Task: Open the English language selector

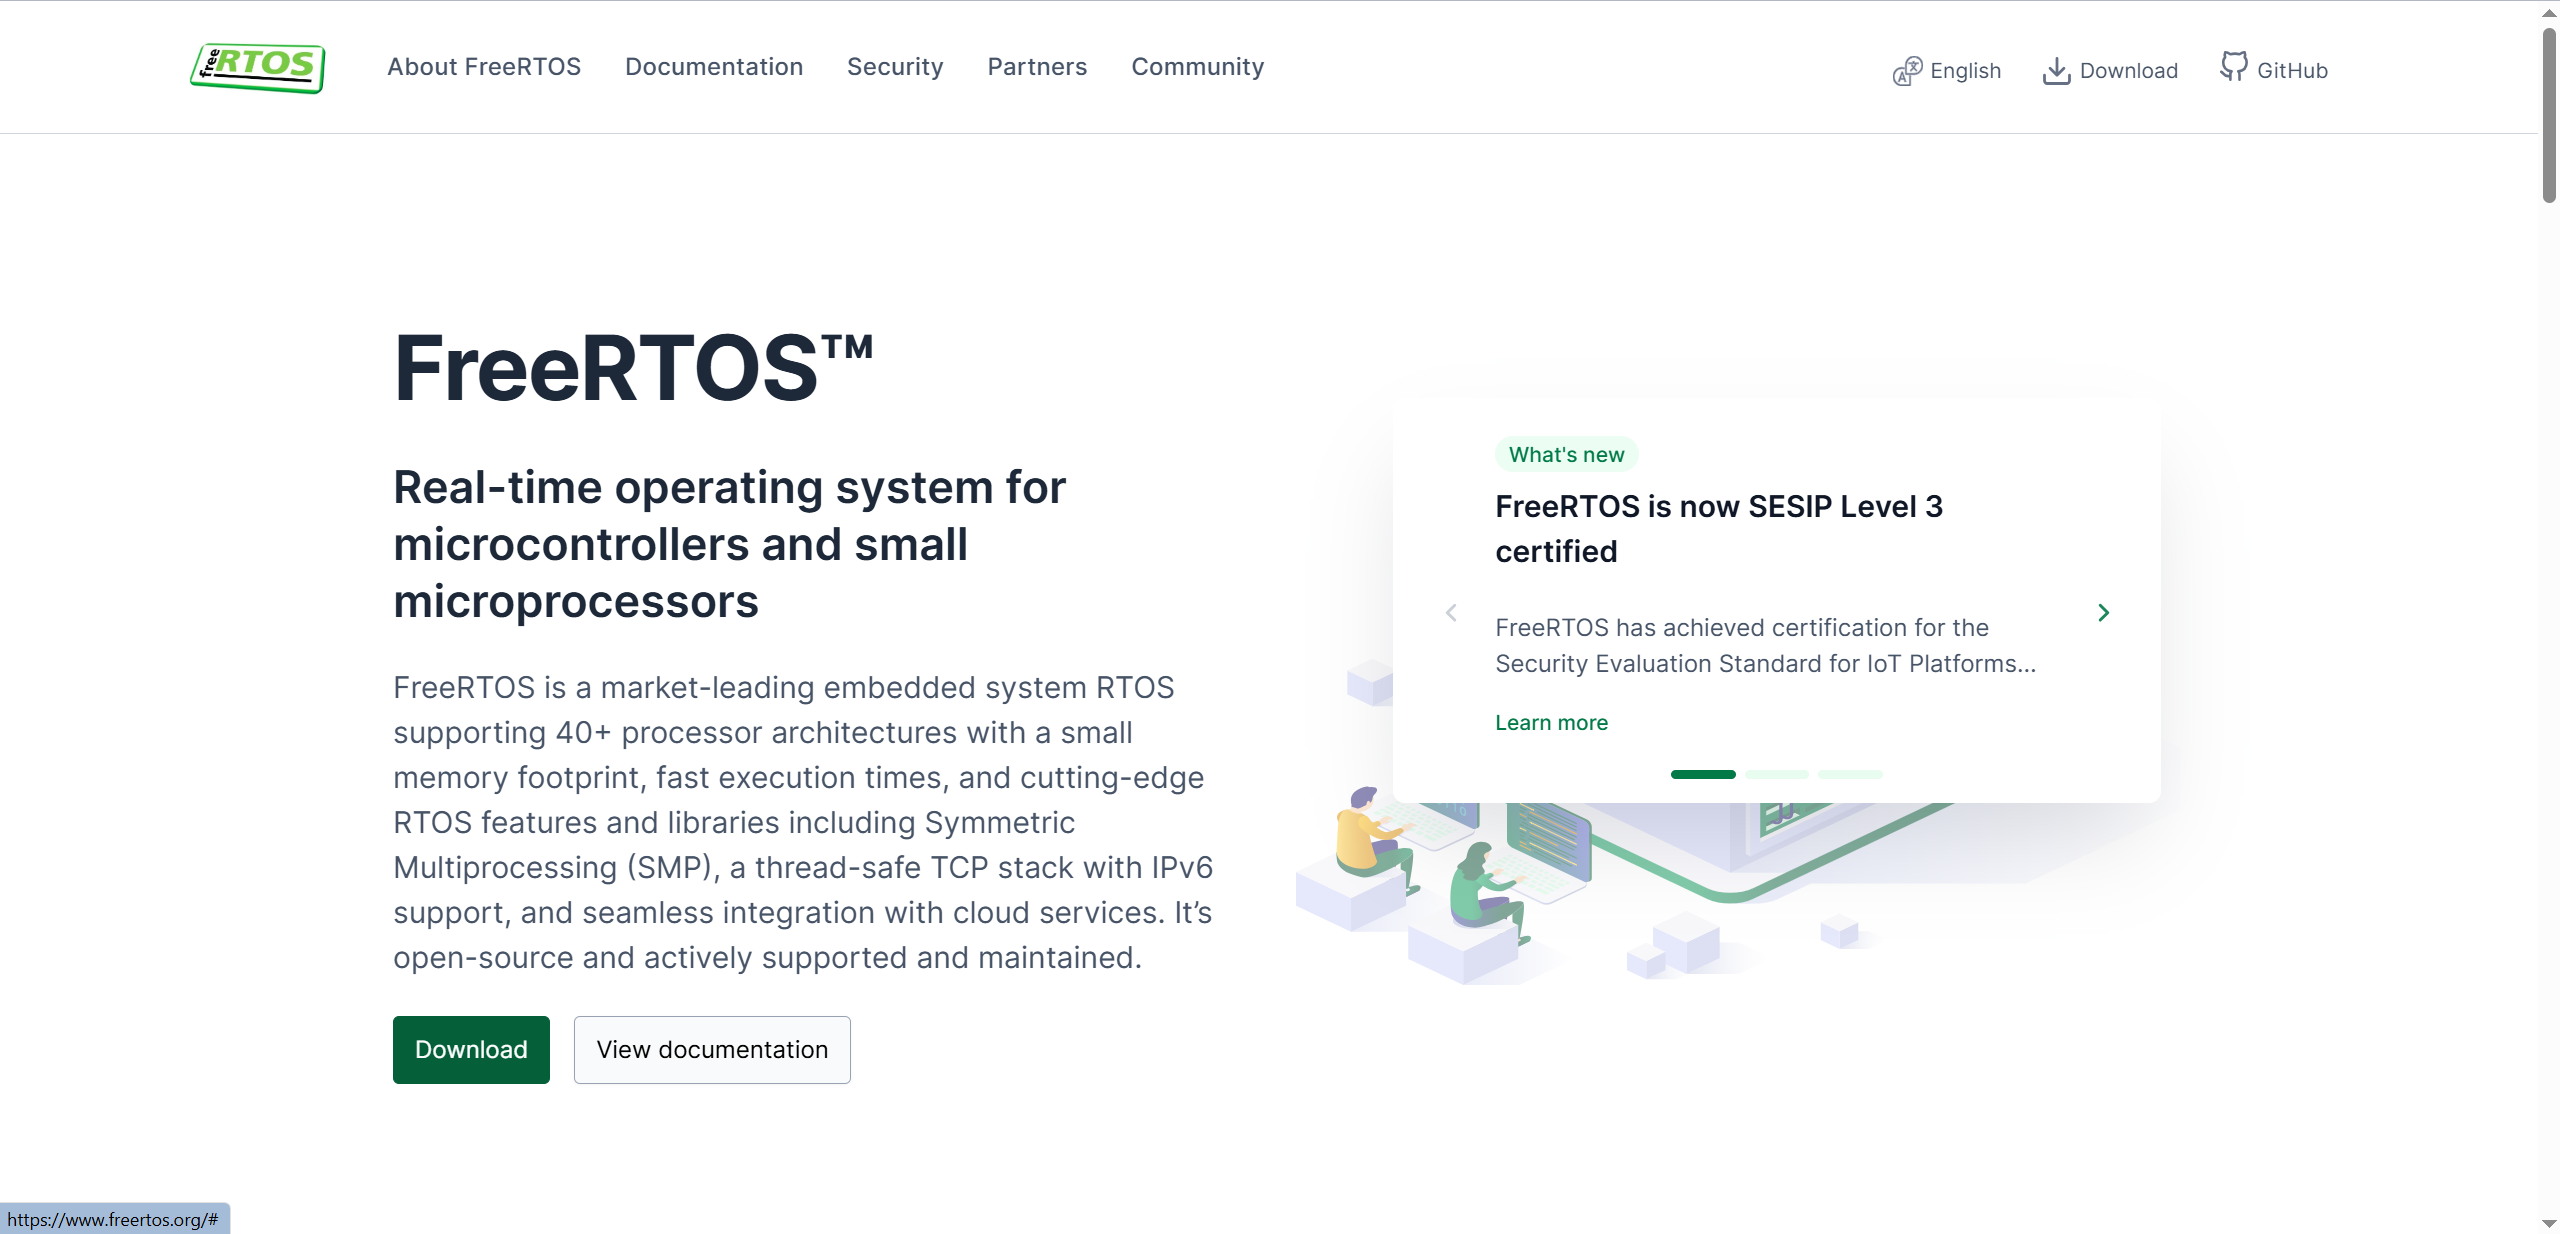Action: 1965,71
